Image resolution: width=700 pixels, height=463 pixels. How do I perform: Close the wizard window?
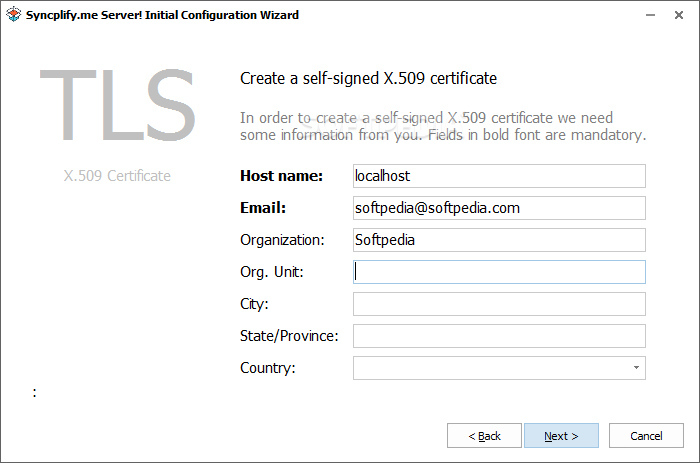pos(679,15)
